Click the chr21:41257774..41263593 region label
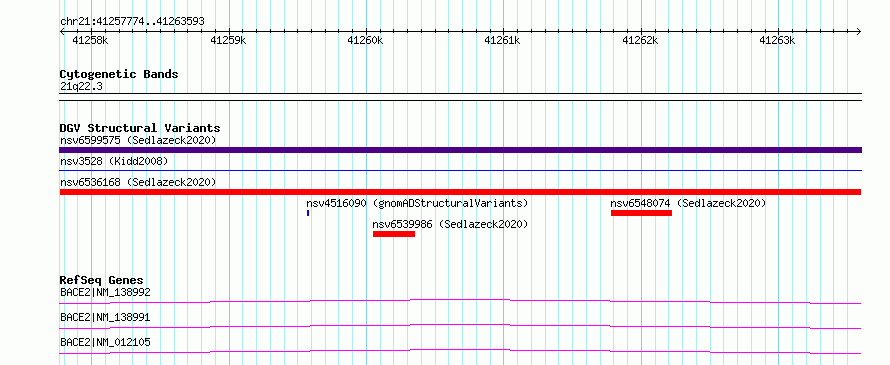This screenshot has width=890, height=365. click(132, 22)
